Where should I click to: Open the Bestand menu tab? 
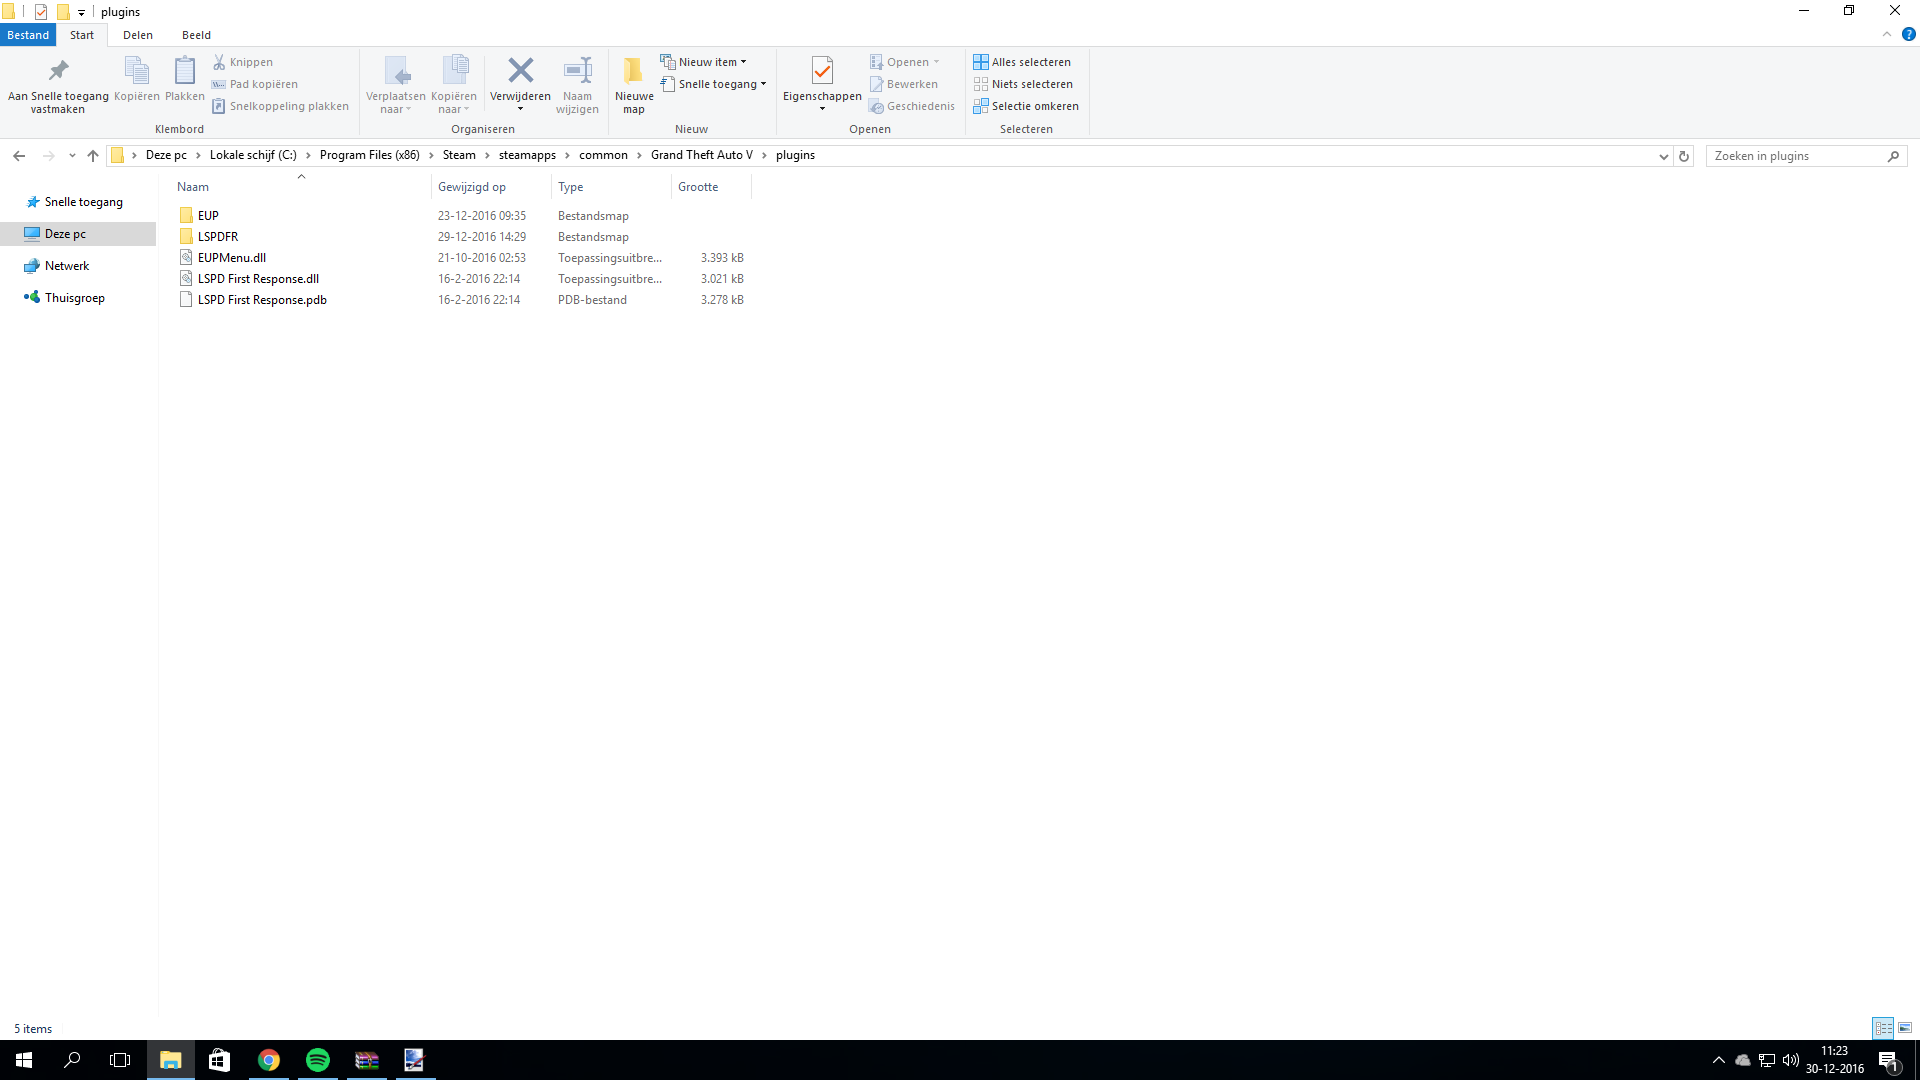pos(28,35)
